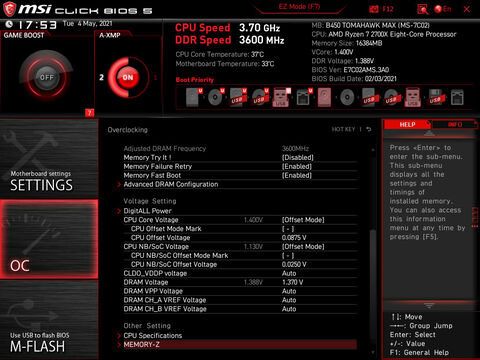480x360 pixels.
Task: Open CPU NB/SoC Voltage Offset Mode dropdown
Action: [x=303, y=246]
